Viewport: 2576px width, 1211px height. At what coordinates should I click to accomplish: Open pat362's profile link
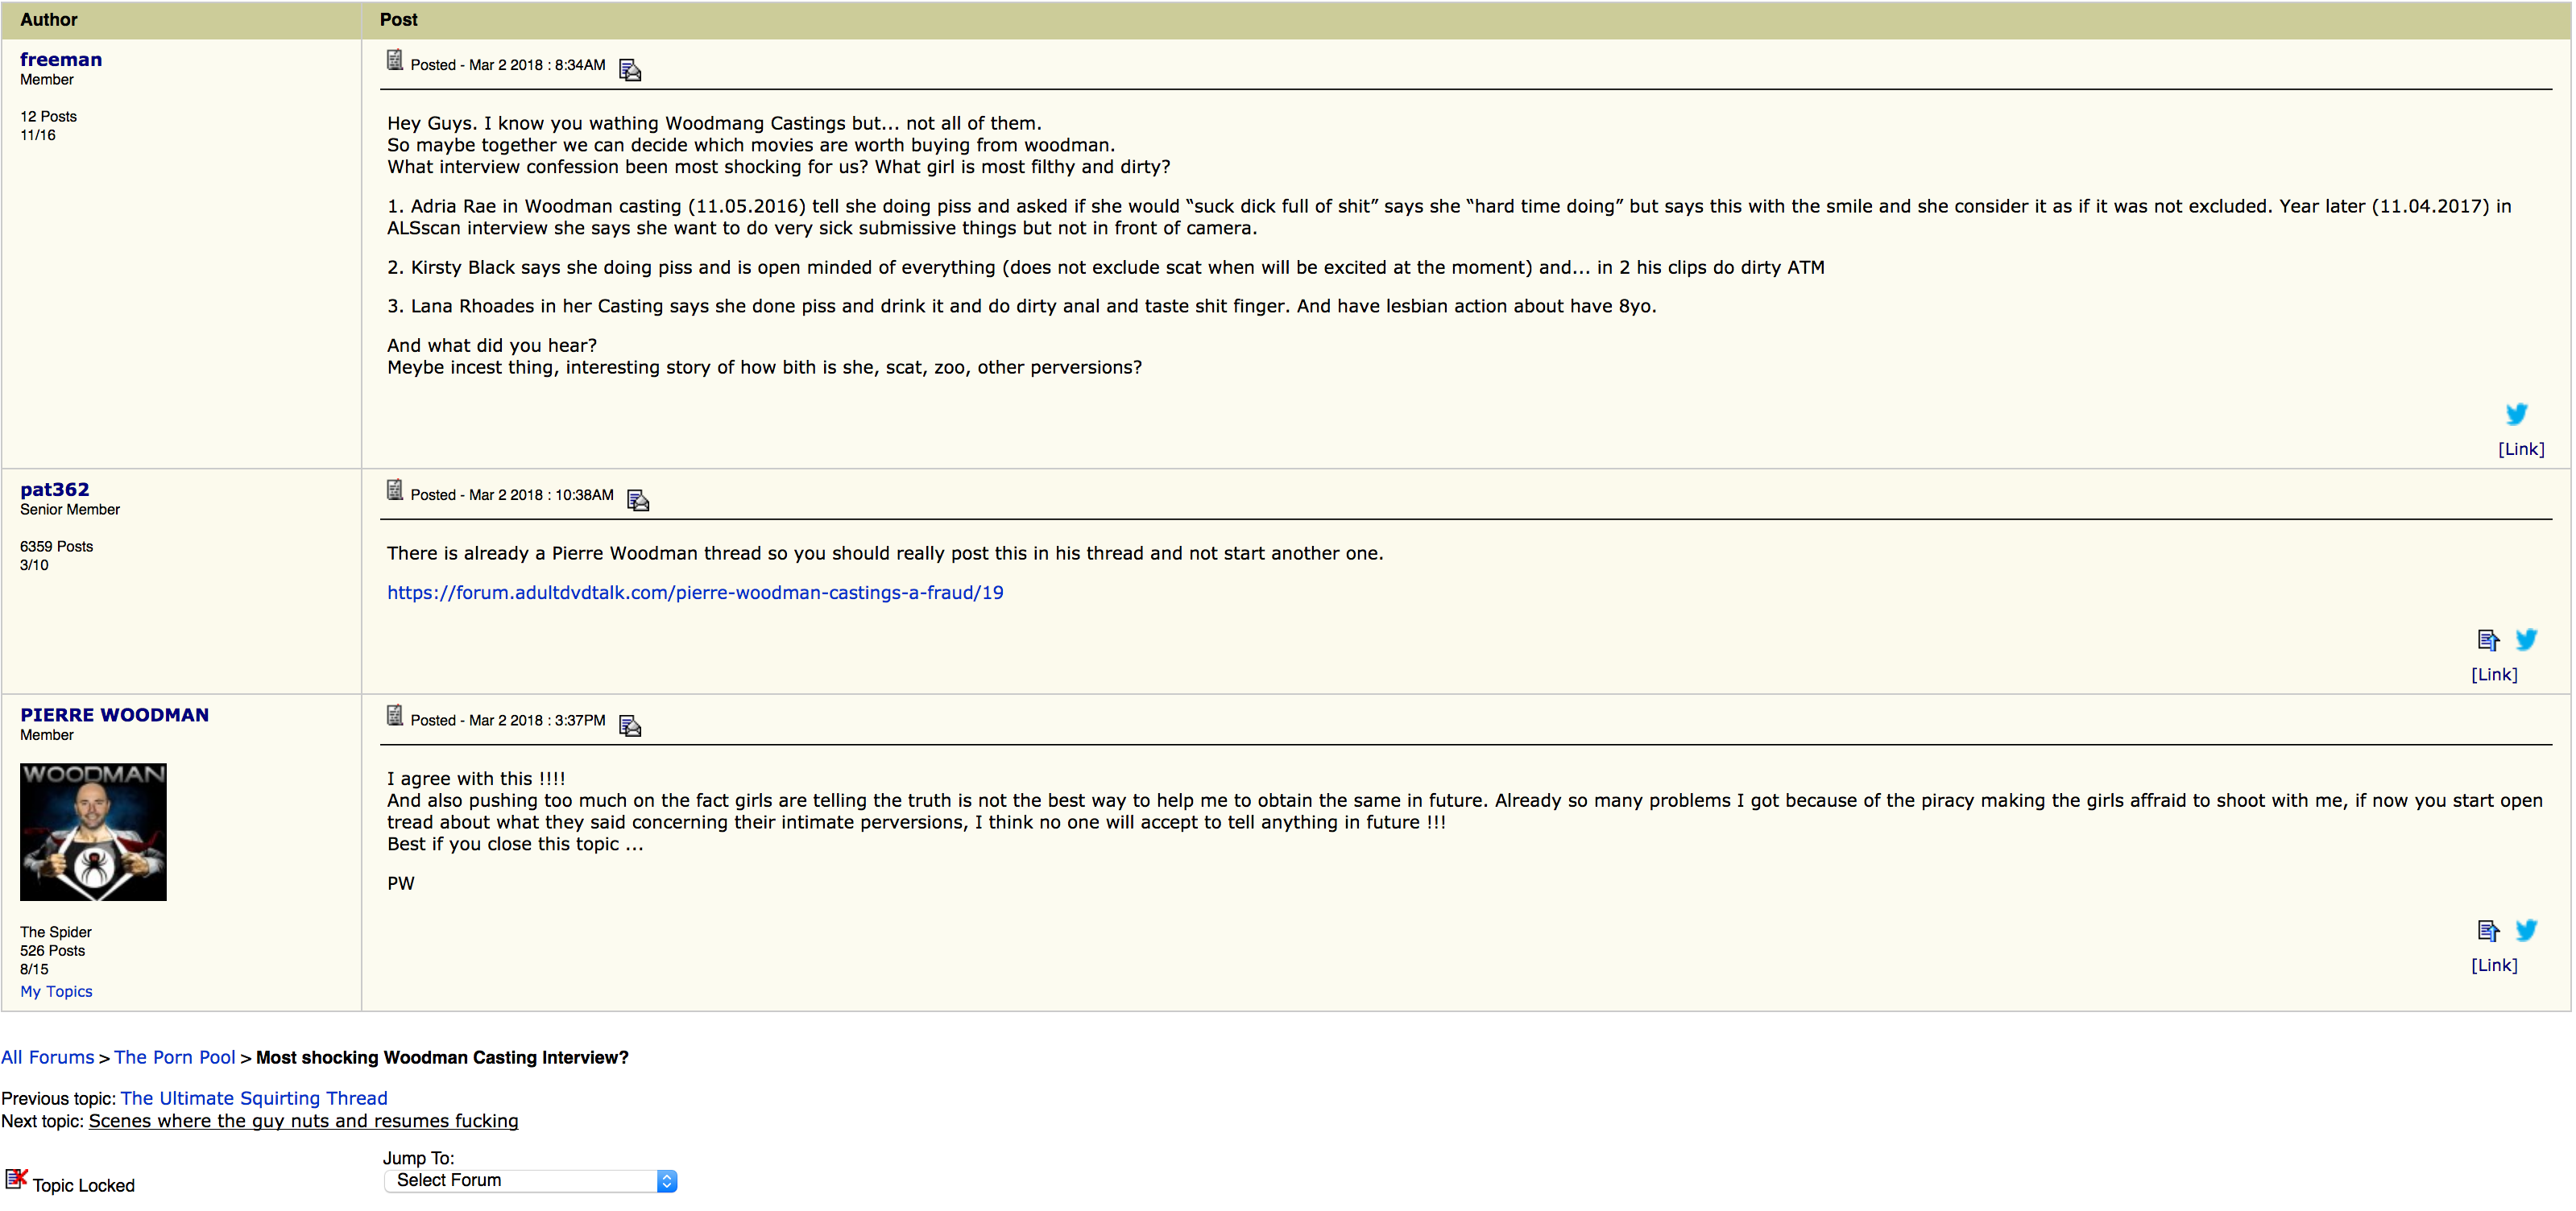click(55, 489)
